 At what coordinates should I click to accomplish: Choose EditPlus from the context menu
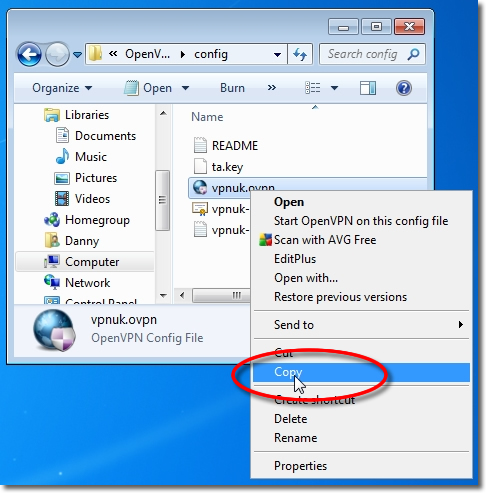(x=361, y=259)
